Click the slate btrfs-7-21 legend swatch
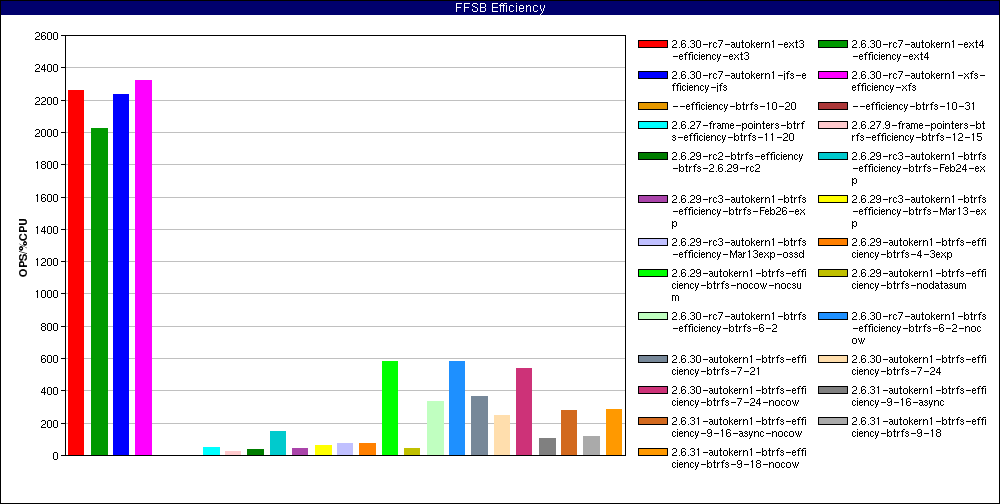The image size is (1000, 504). 652,359
